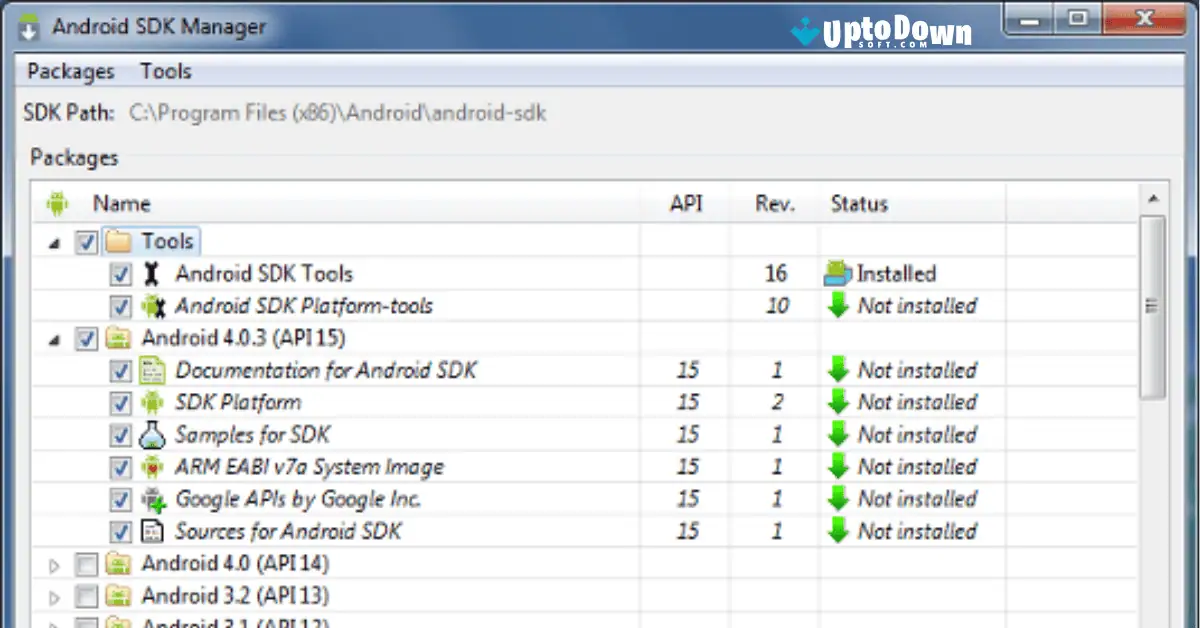Click the ARM EABI v7a System Image icon
The height and width of the screenshot is (628, 1200).
click(152, 466)
